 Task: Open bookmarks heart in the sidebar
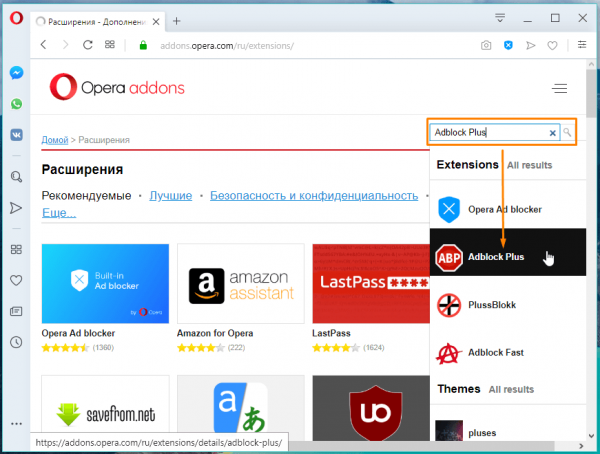16,281
